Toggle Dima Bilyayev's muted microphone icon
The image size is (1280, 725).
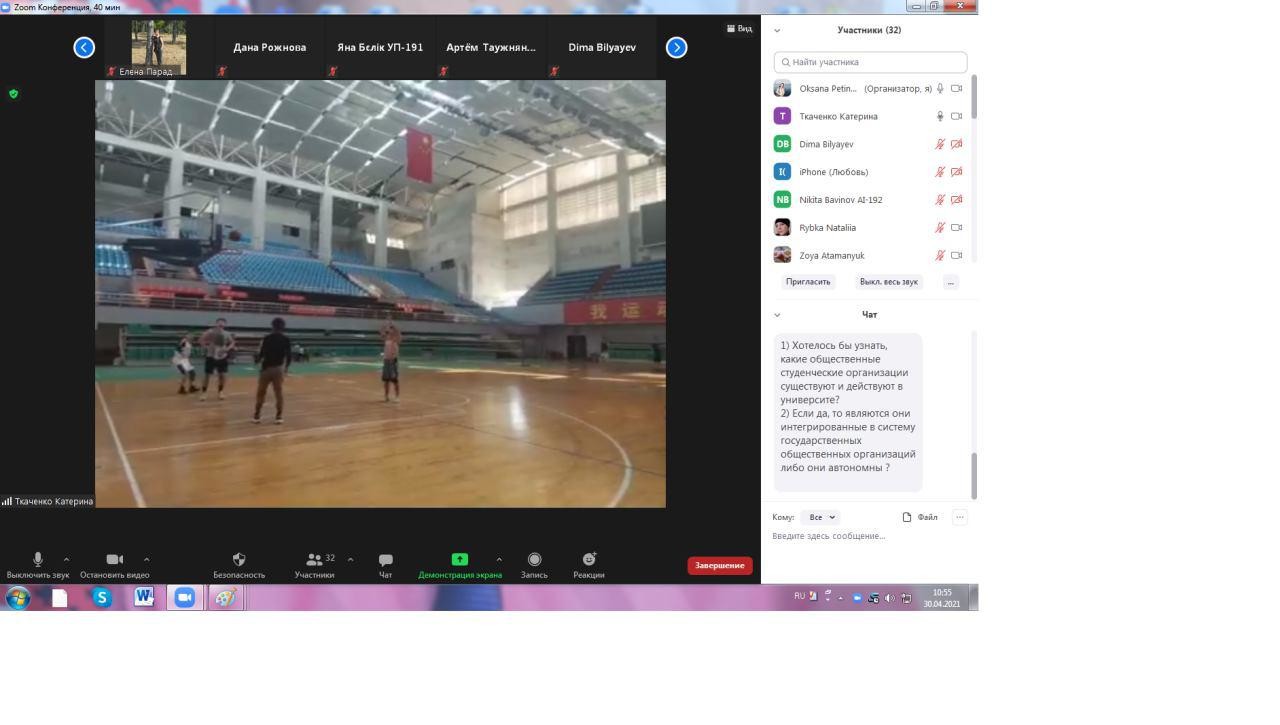coord(939,144)
